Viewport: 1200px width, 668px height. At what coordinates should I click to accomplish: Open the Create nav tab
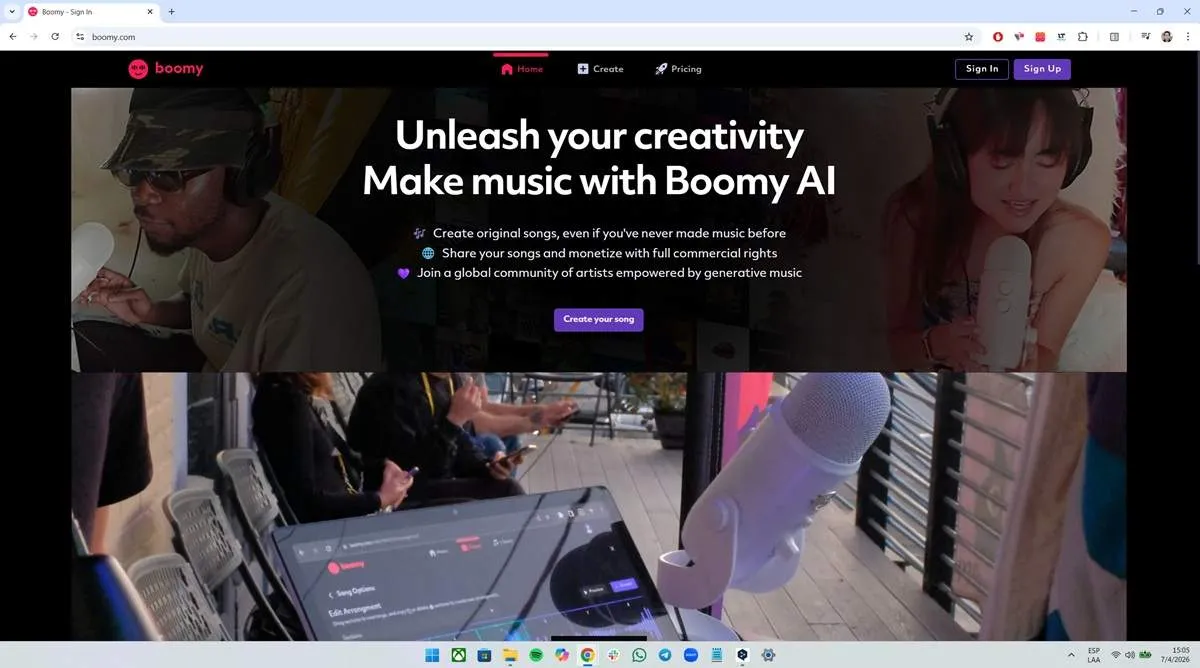[x=600, y=69]
